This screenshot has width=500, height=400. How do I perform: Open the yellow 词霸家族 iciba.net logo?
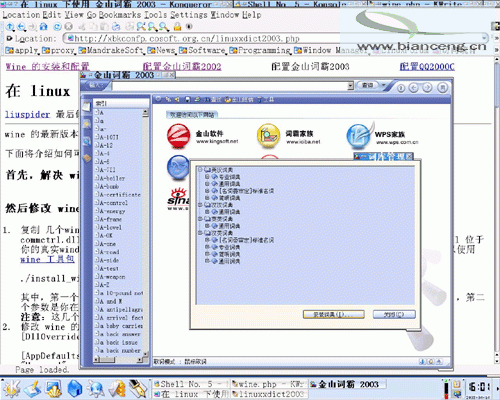pyautogui.click(x=268, y=136)
